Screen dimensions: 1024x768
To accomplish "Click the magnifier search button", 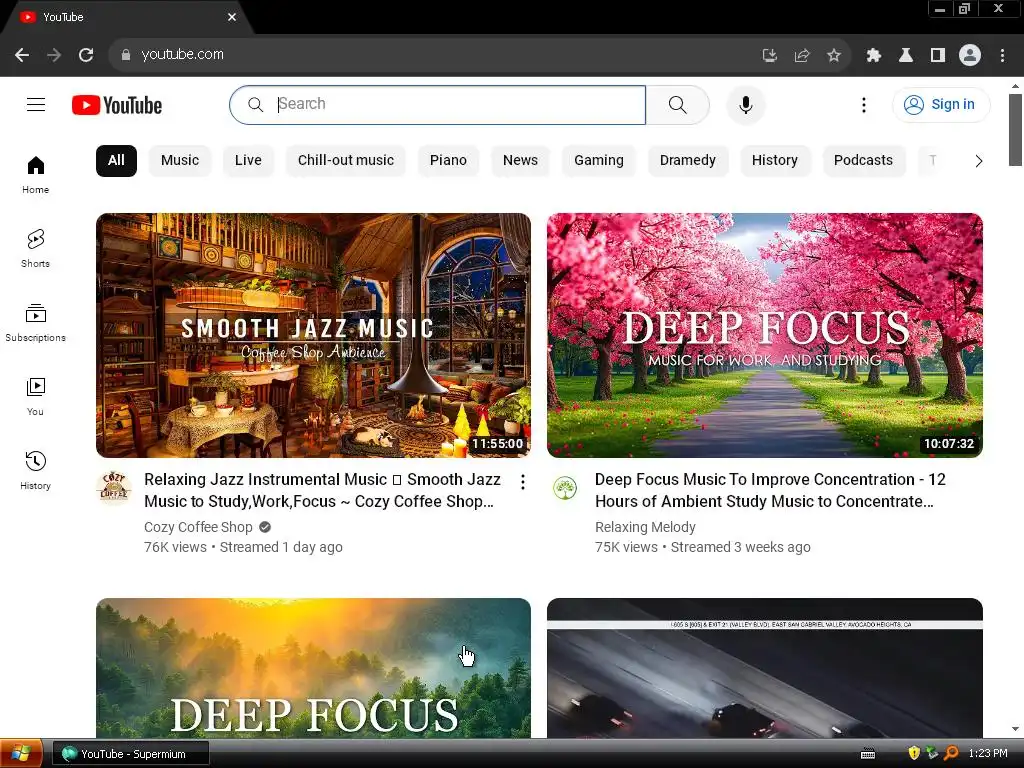I will pyautogui.click(x=678, y=104).
